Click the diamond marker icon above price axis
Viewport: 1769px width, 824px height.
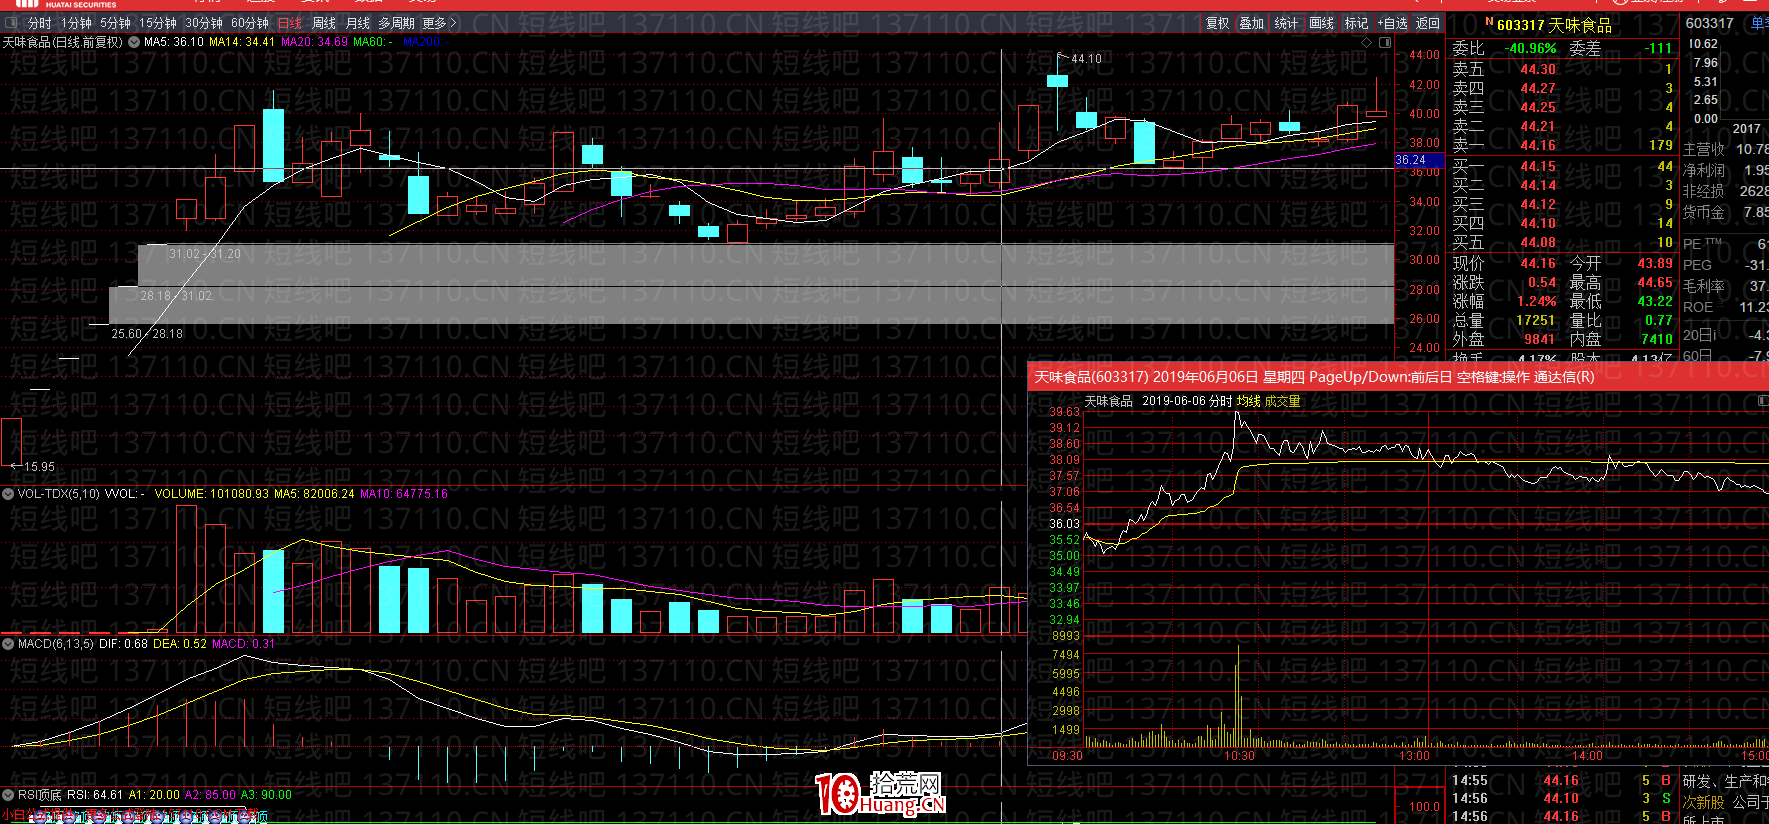tap(1366, 43)
